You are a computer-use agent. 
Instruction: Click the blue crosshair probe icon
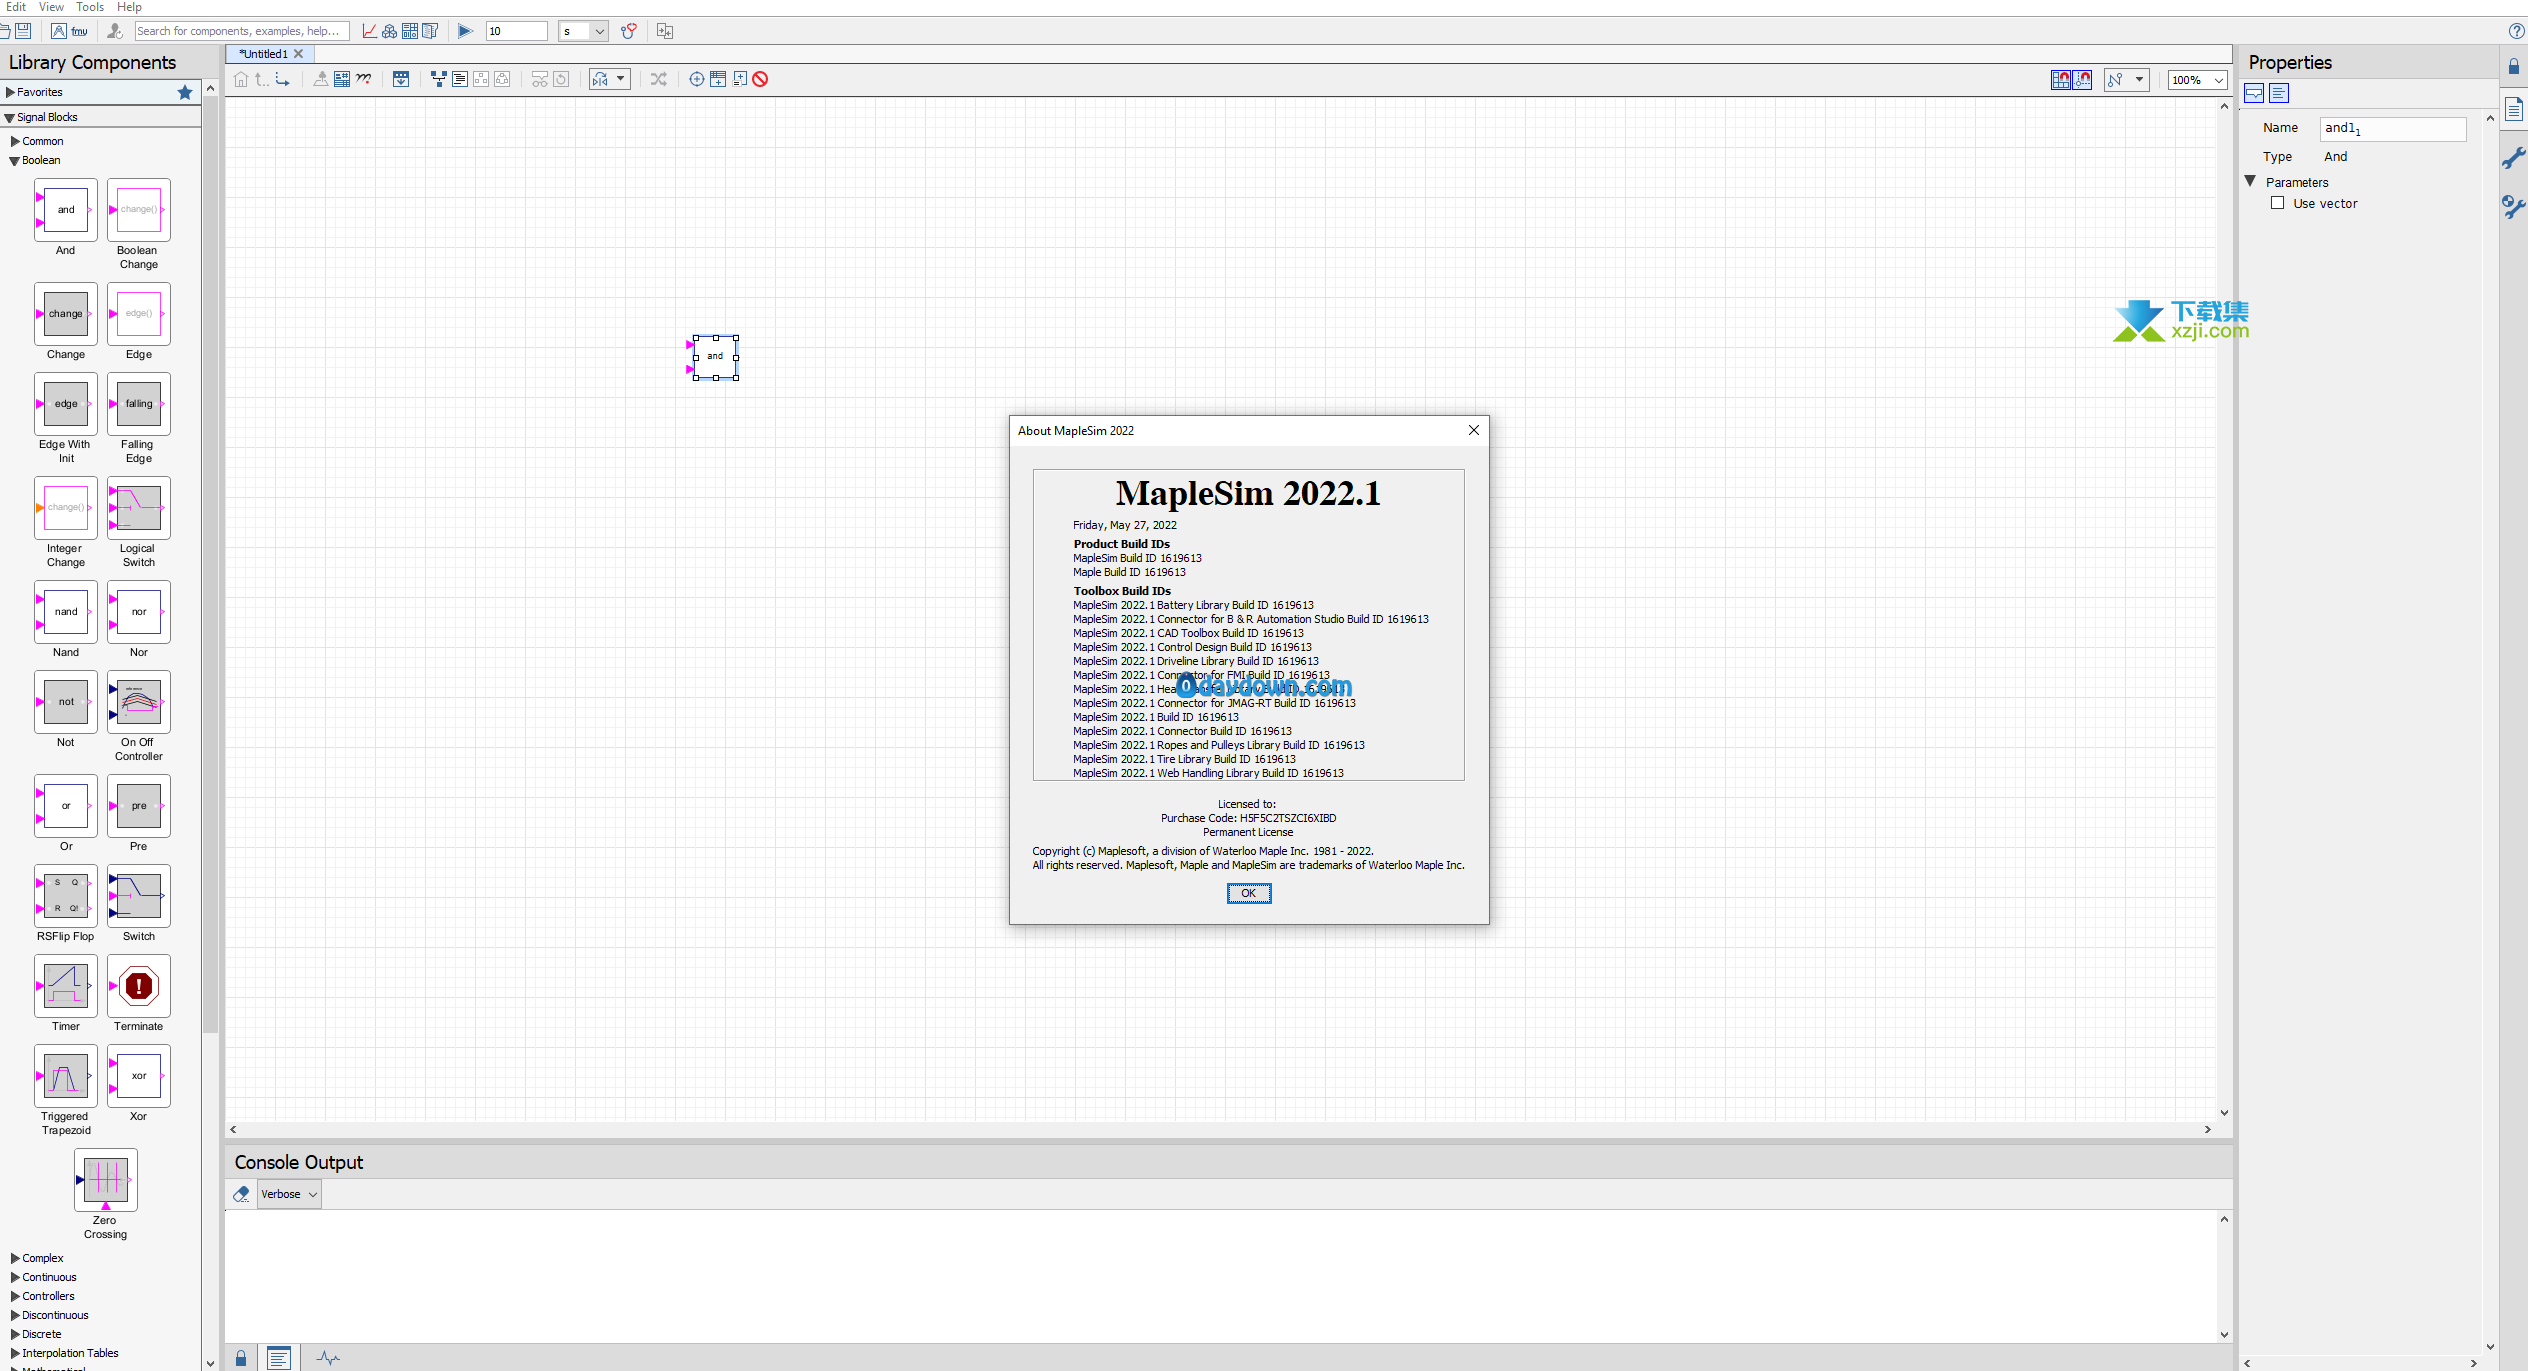point(697,79)
